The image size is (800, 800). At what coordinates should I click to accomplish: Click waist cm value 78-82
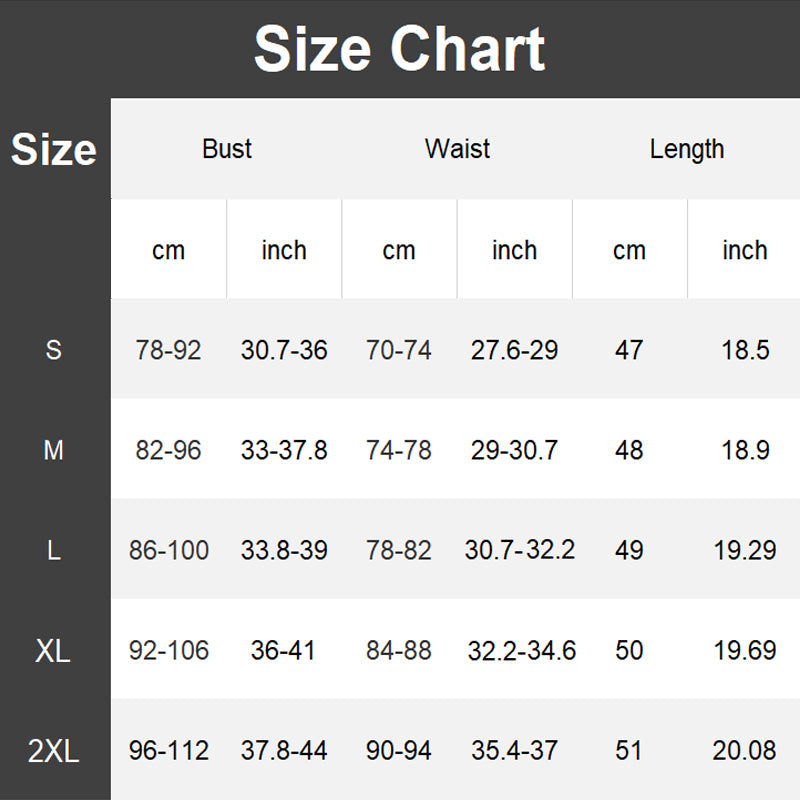click(399, 550)
